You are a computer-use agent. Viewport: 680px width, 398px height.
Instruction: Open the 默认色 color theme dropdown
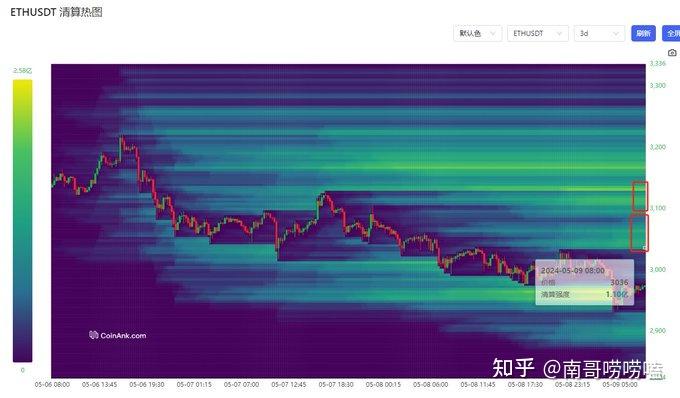[477, 33]
